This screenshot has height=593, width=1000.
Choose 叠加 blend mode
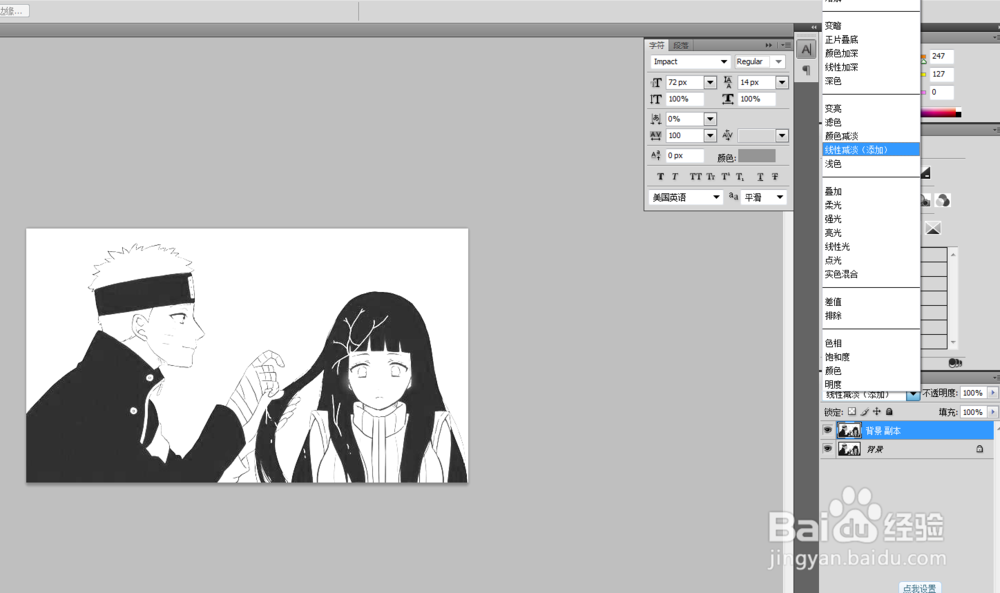pyautogui.click(x=833, y=191)
